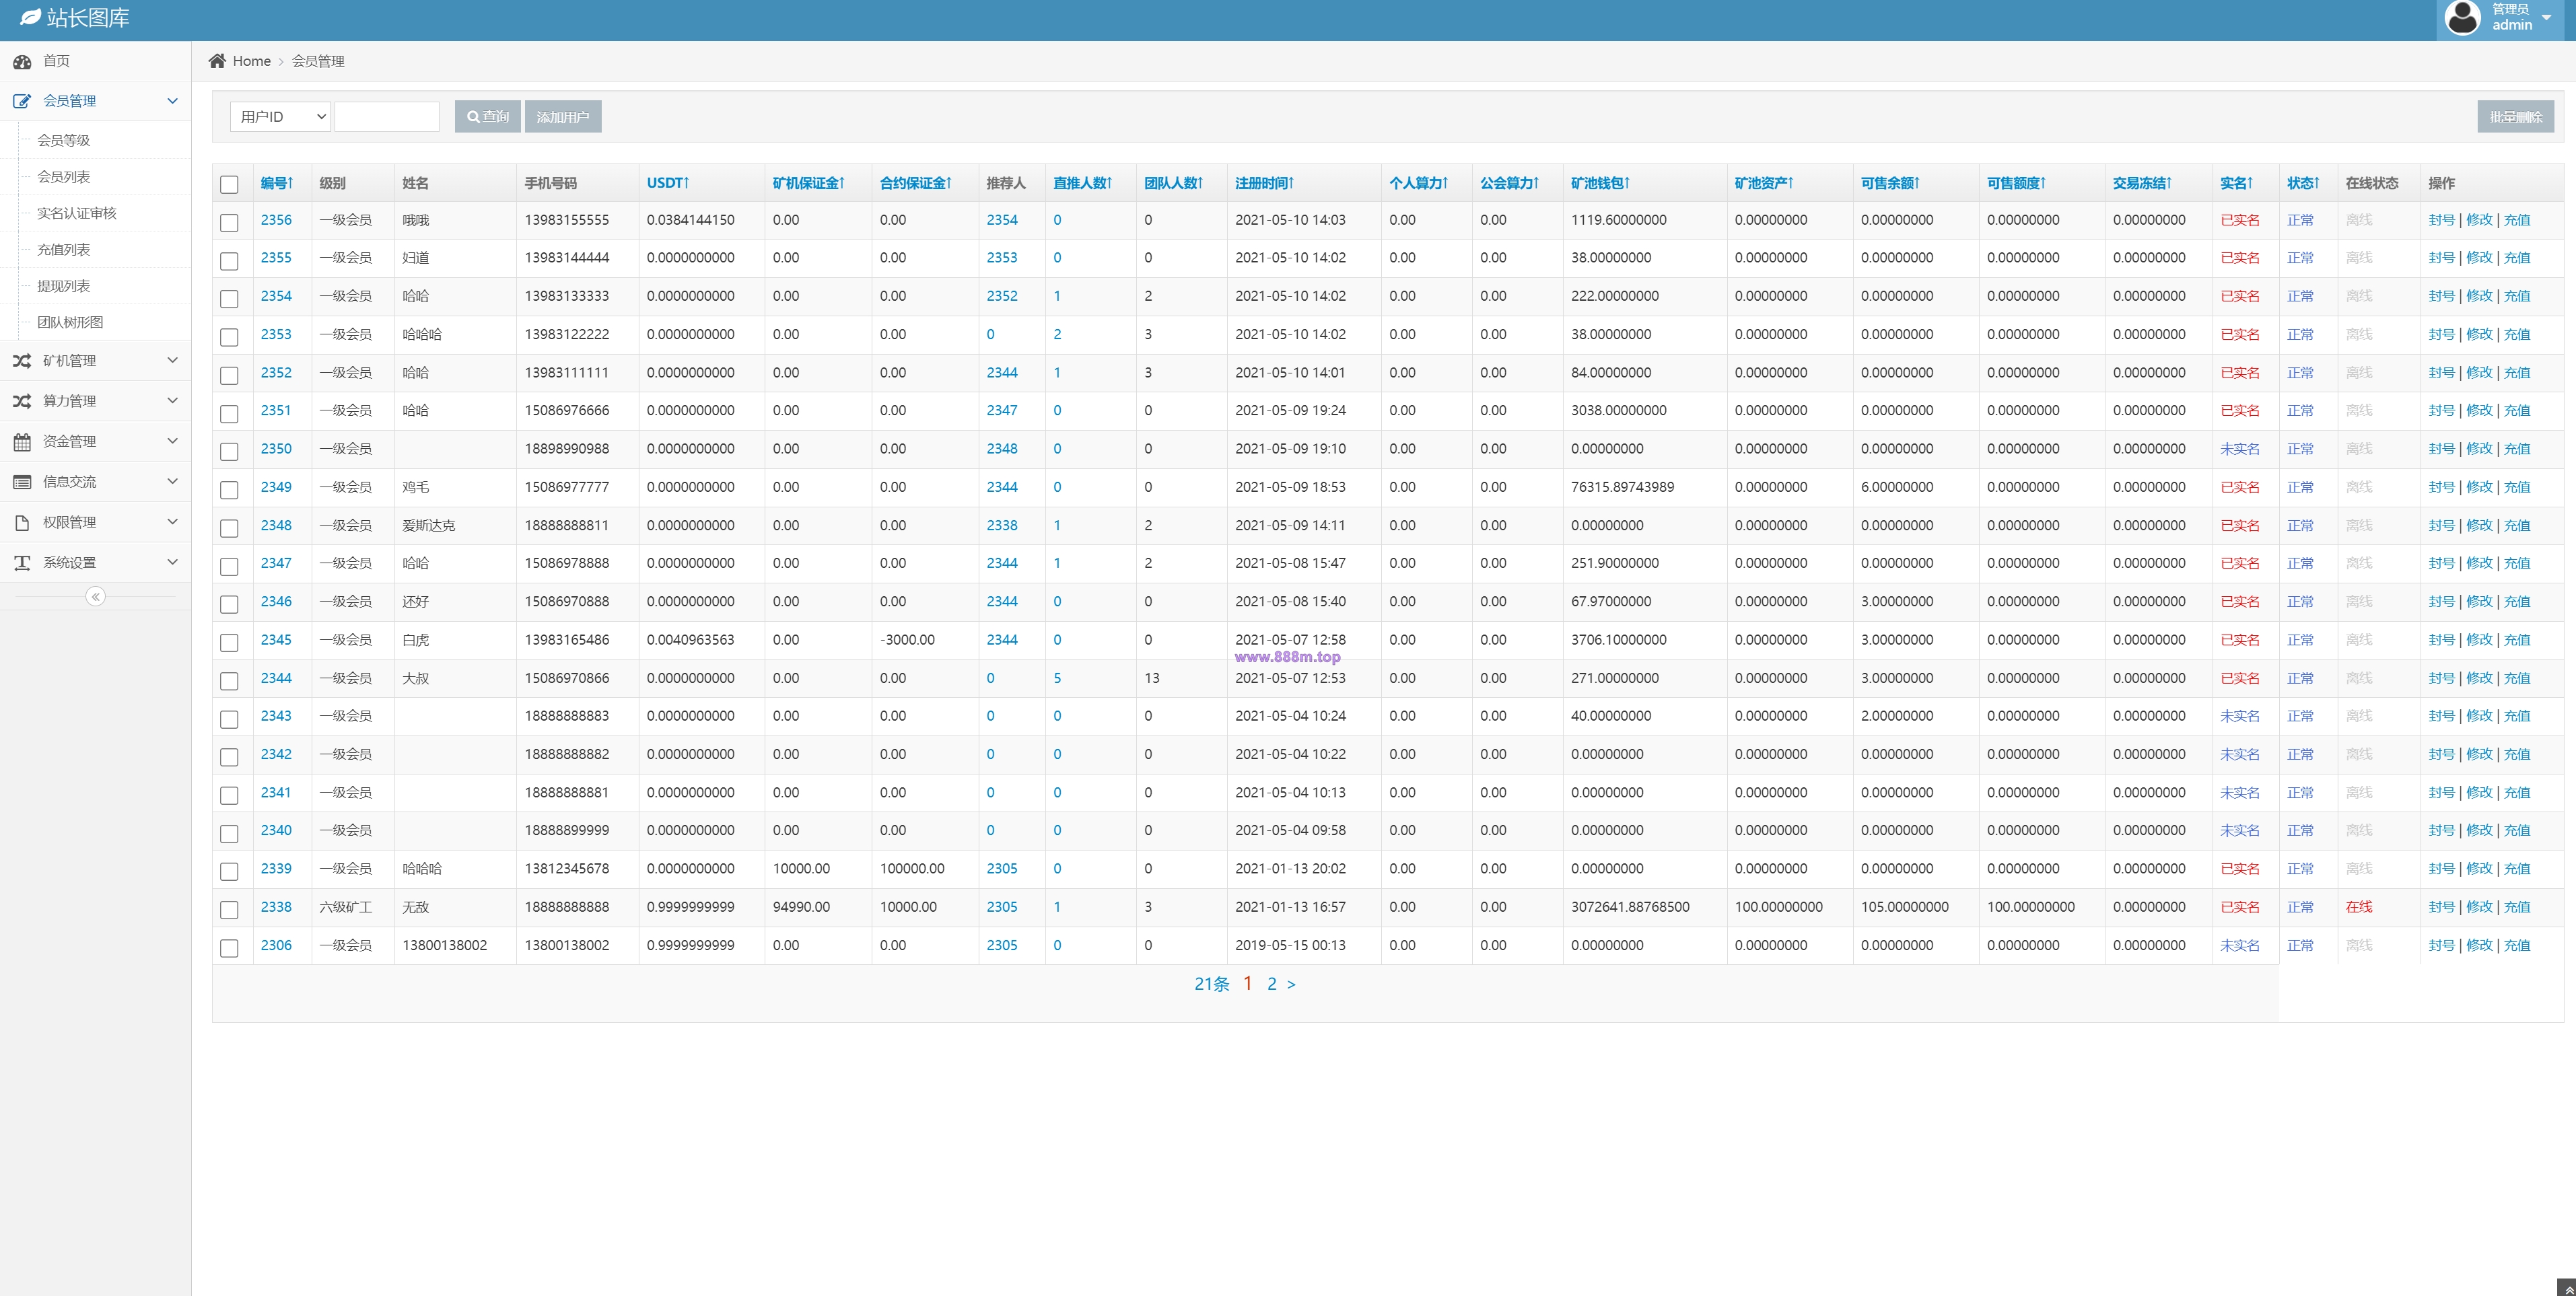Image resolution: width=2576 pixels, height=1296 pixels.
Task: Check the box for member 2345
Action: click(x=229, y=643)
